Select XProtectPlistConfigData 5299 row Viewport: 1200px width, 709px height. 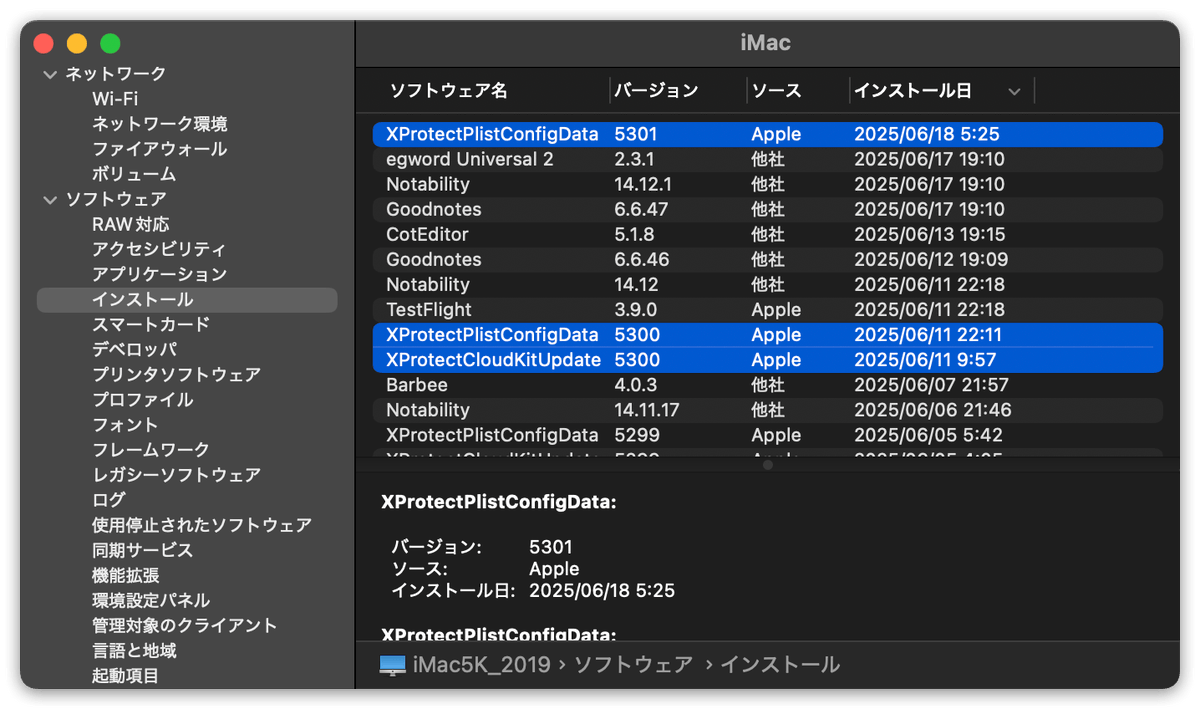(767, 435)
